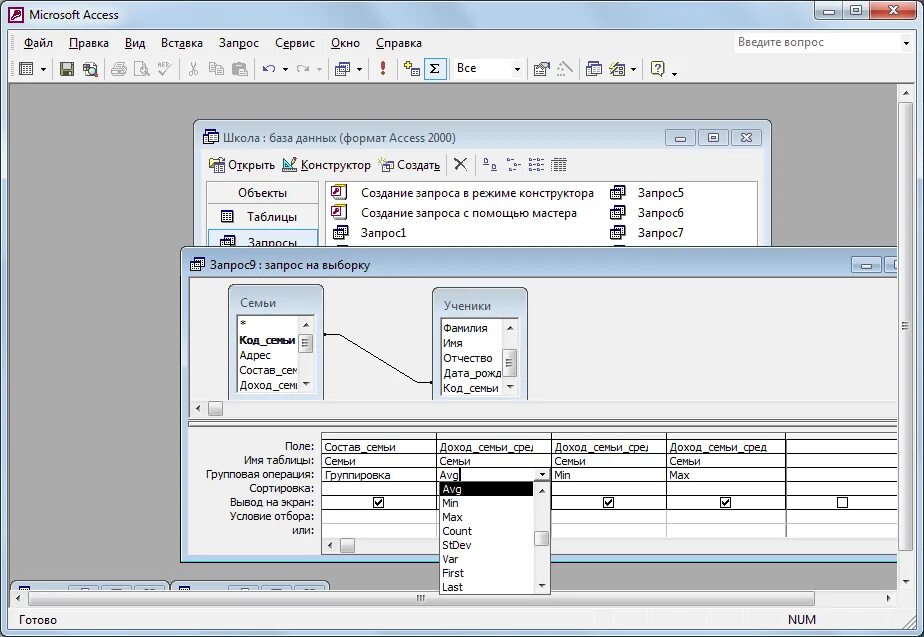Image resolution: width=924 pixels, height=637 pixels.
Task: Open the Файл menu
Action: tap(38, 43)
